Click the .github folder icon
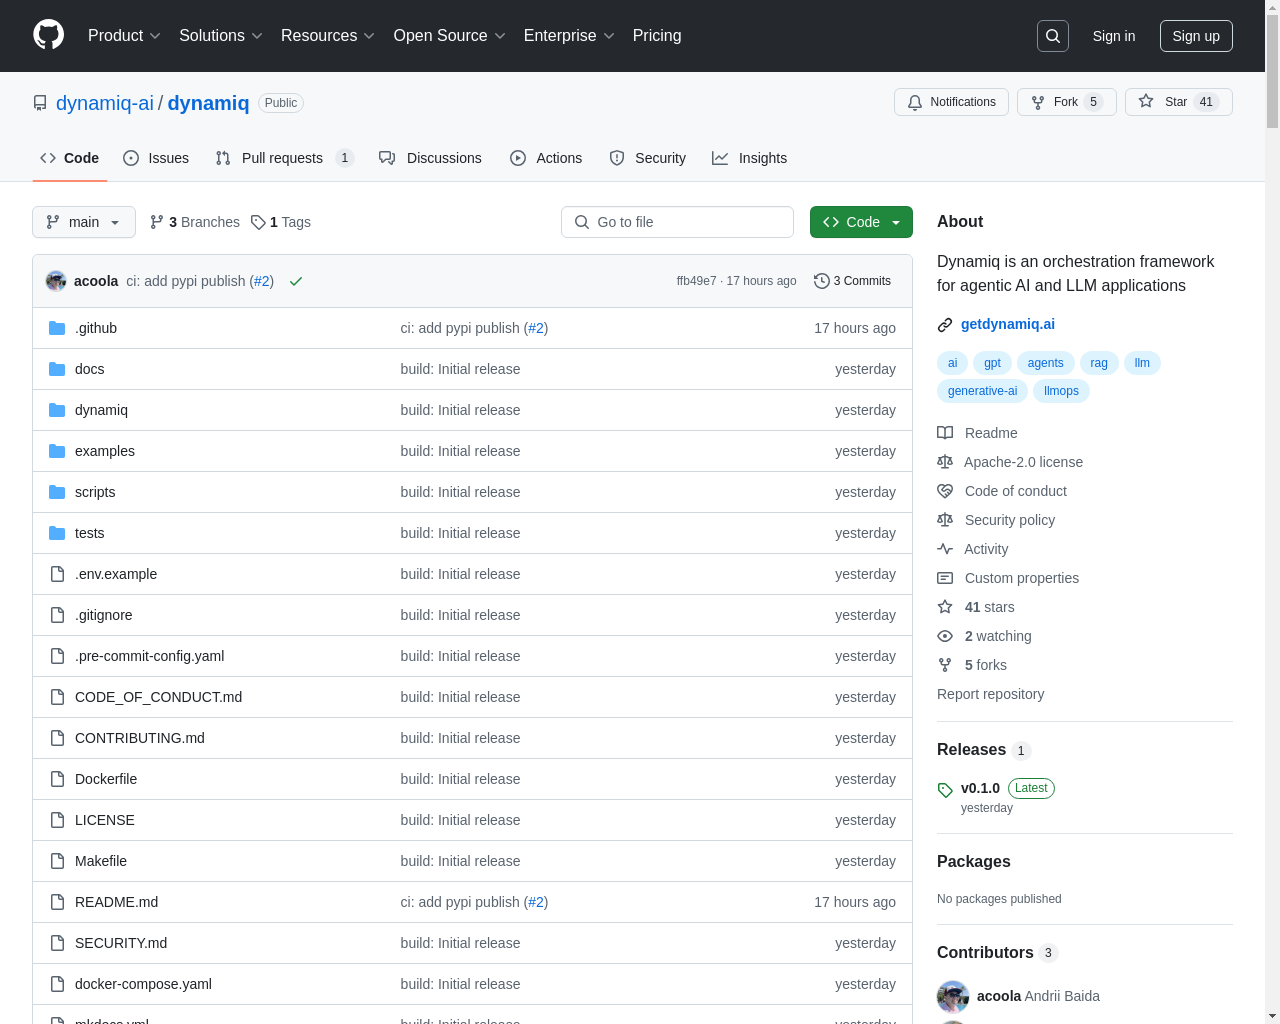 pos(57,328)
